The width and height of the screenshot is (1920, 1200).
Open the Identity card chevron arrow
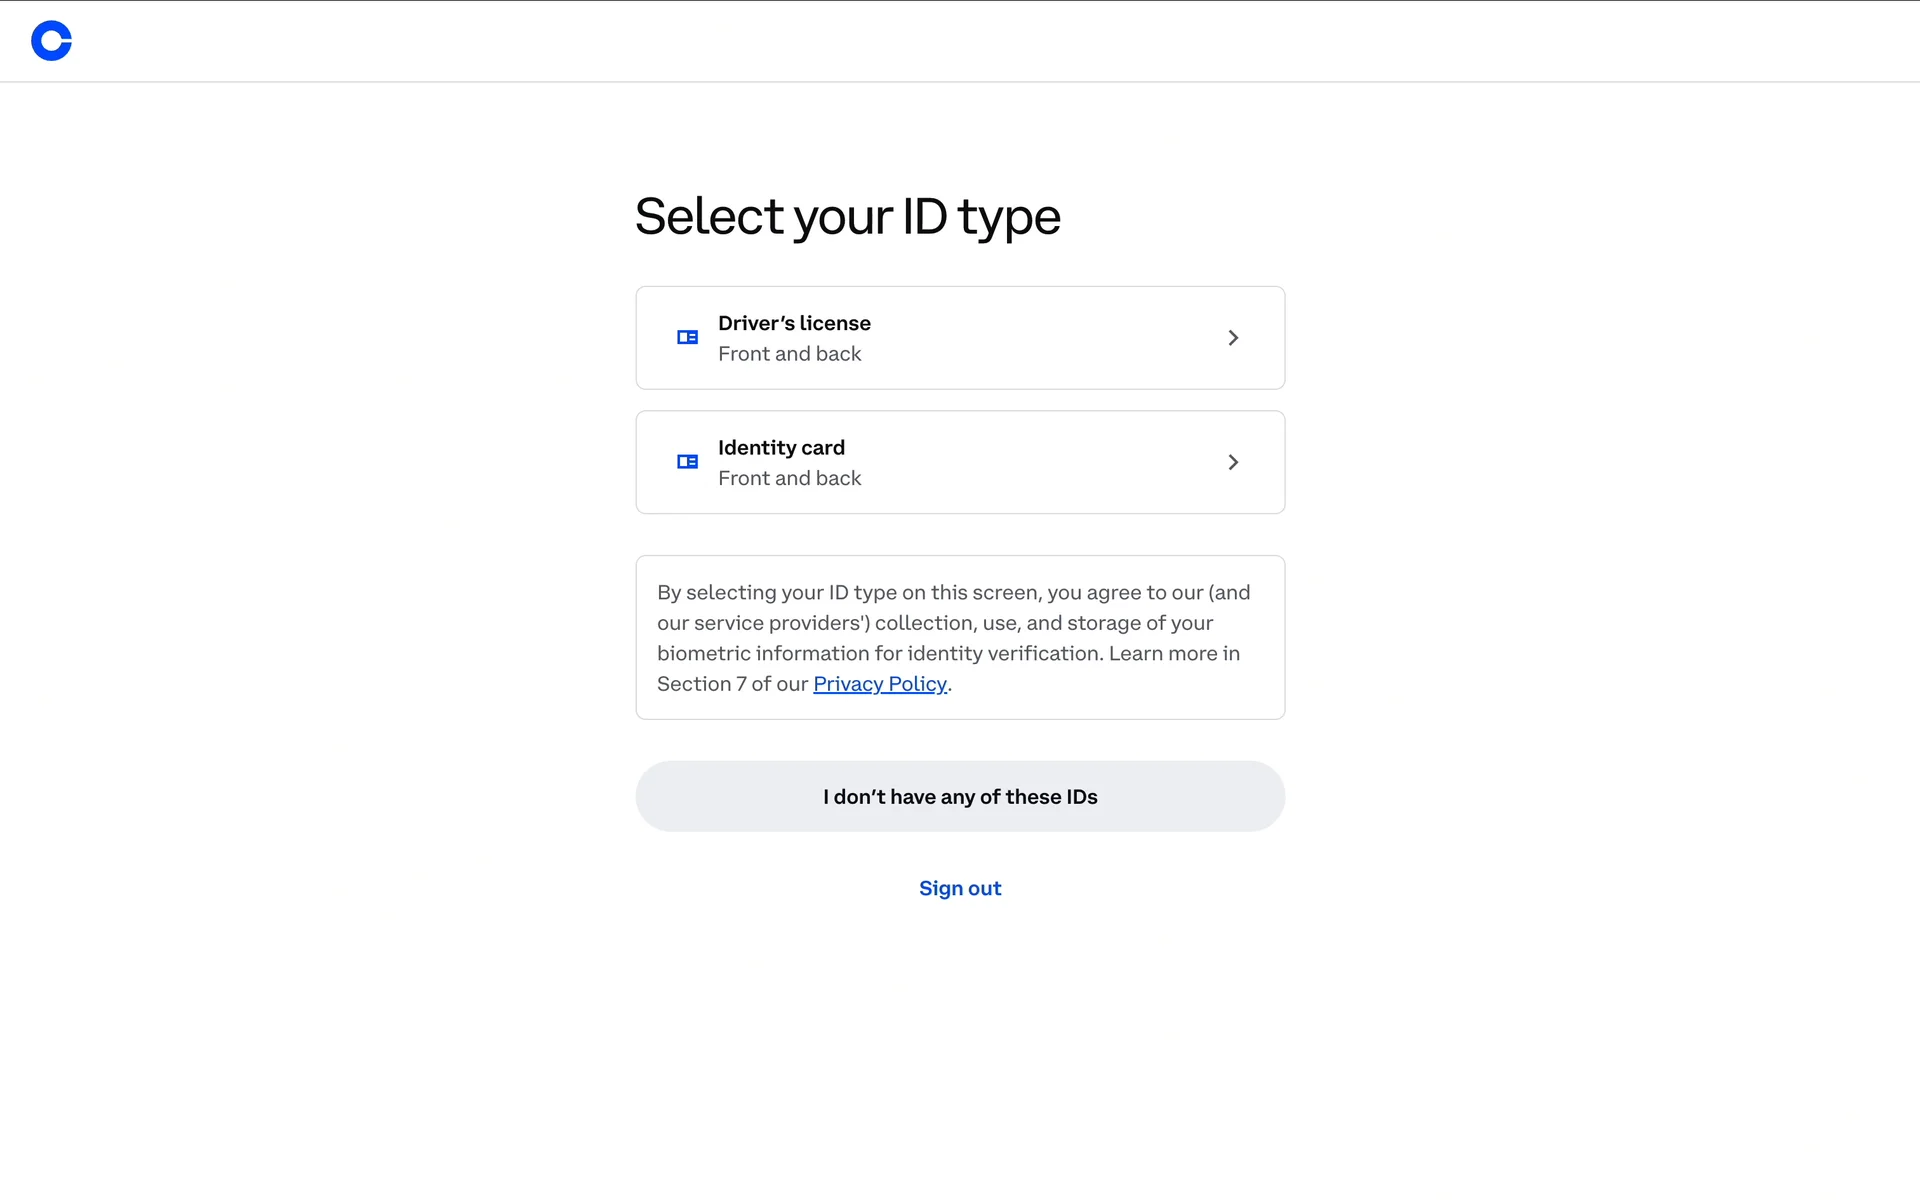pos(1233,462)
